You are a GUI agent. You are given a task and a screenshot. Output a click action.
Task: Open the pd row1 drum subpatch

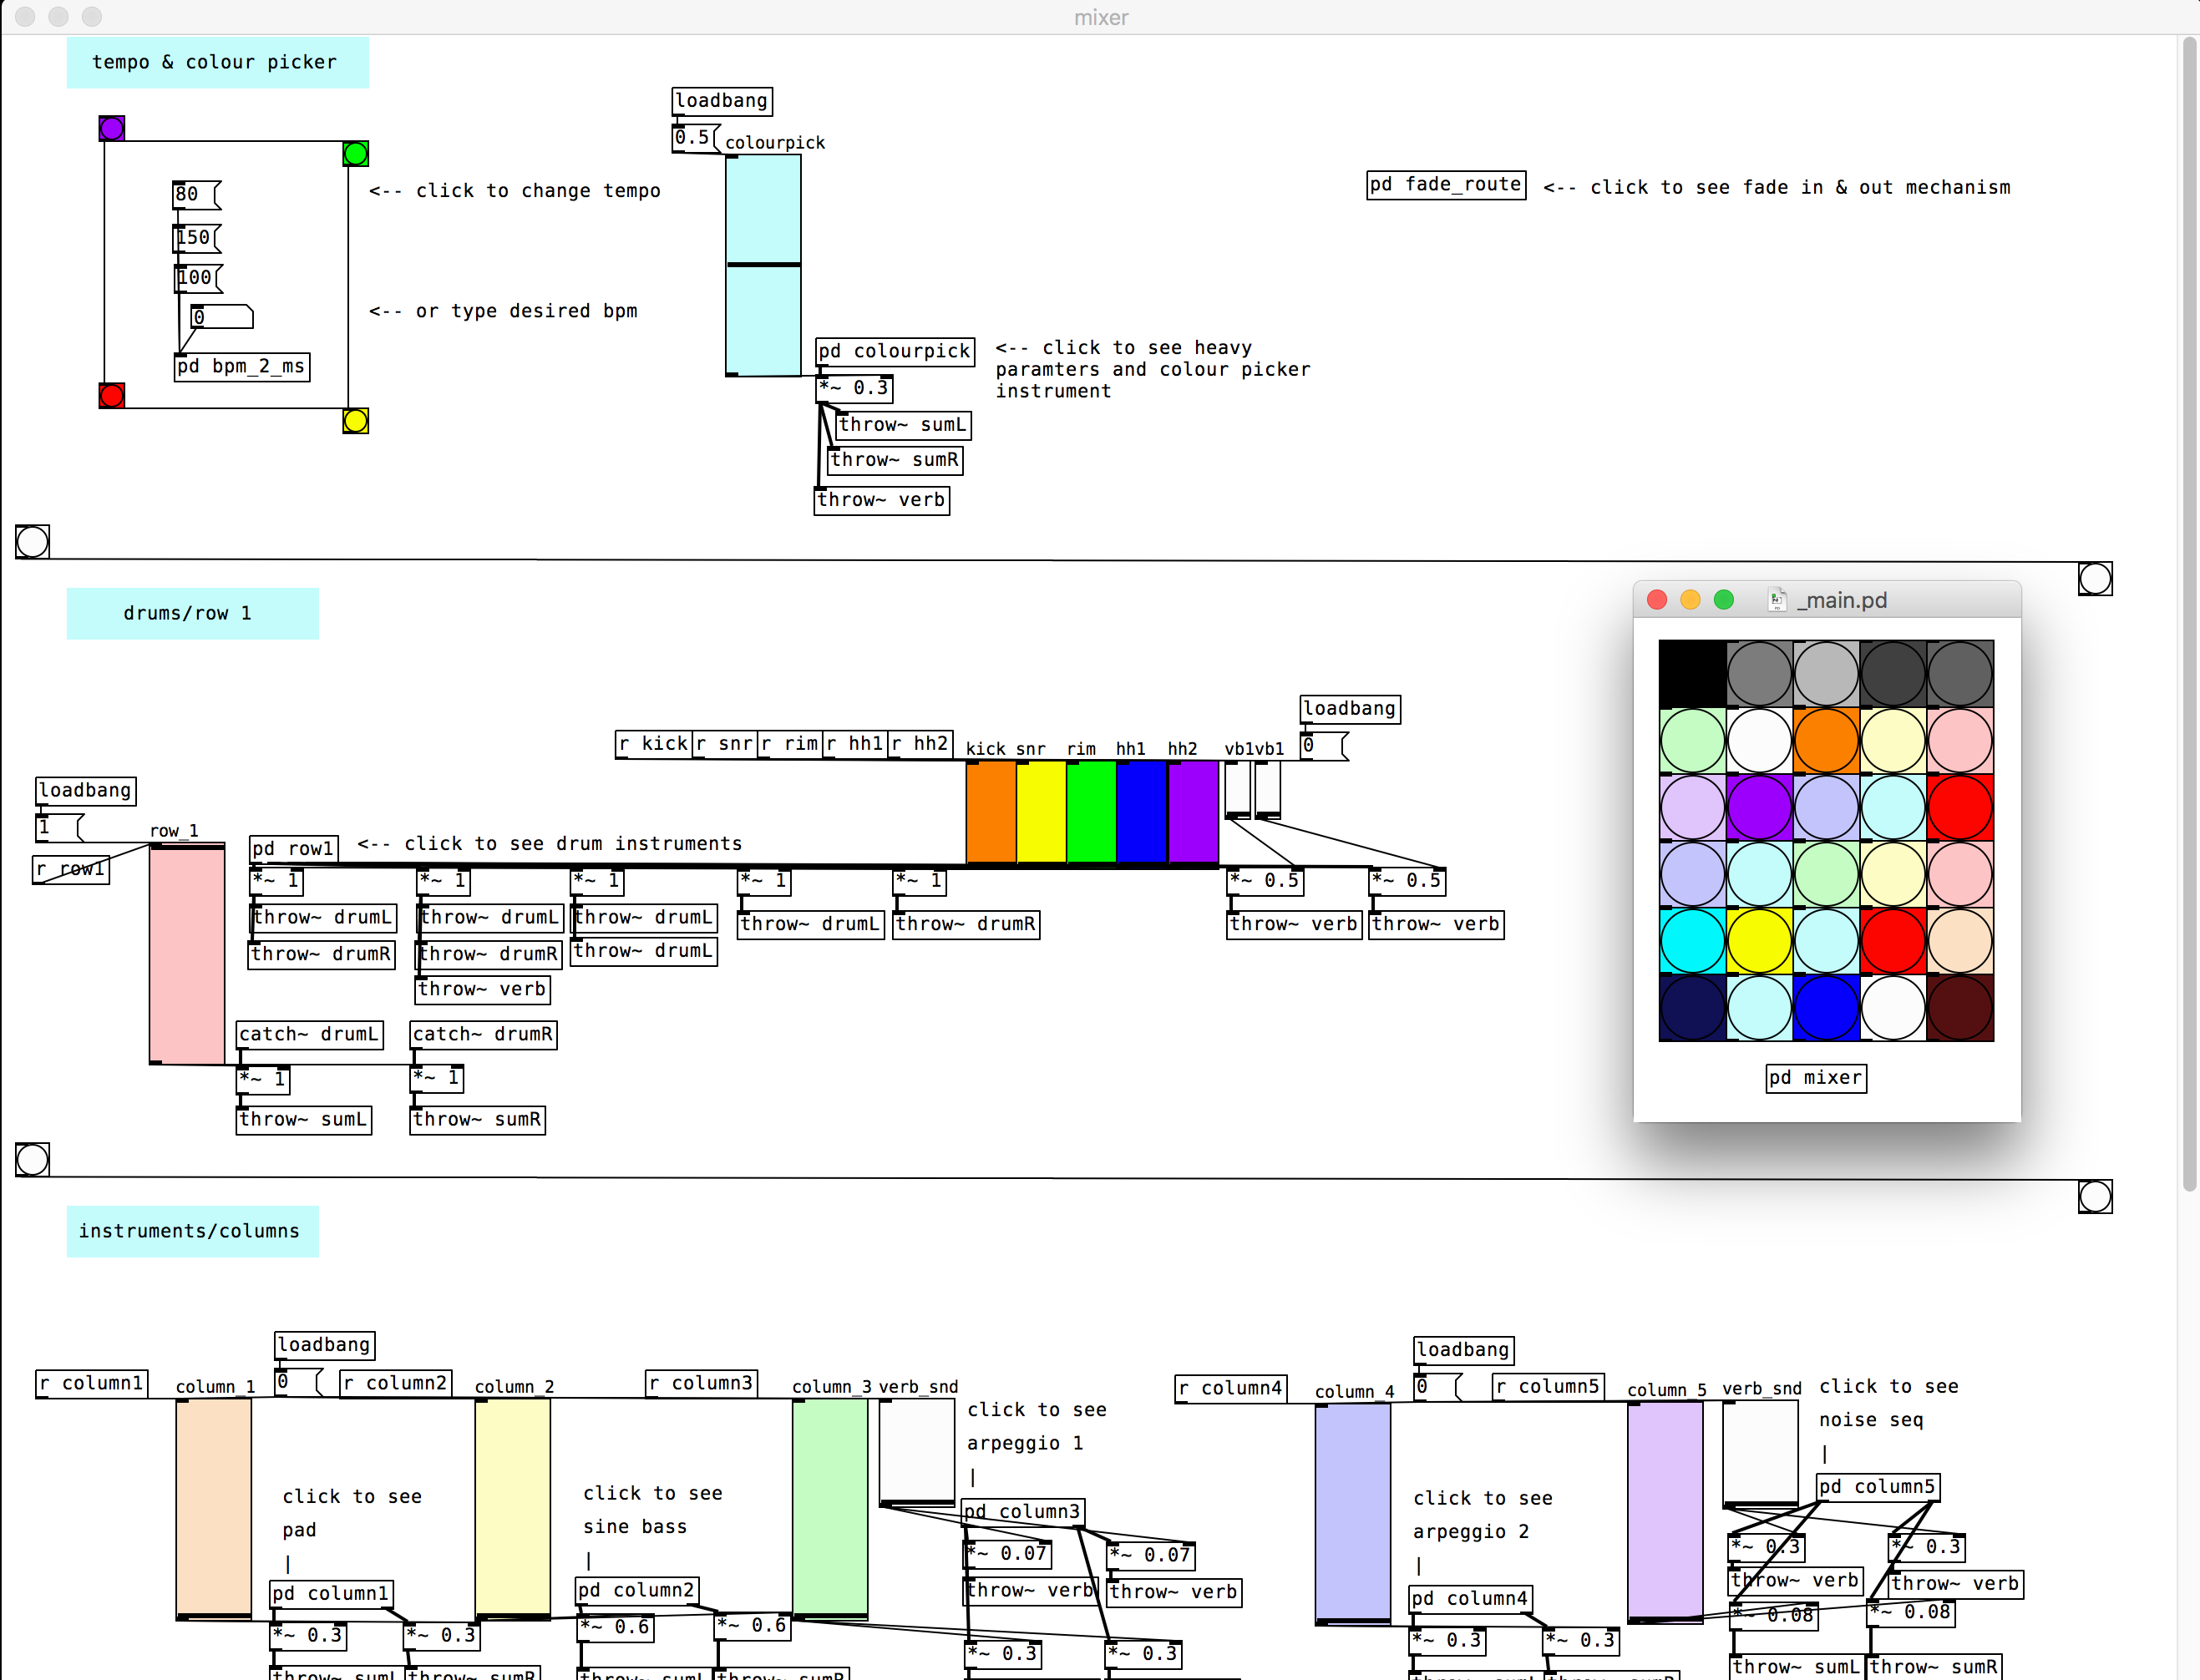coord(293,849)
